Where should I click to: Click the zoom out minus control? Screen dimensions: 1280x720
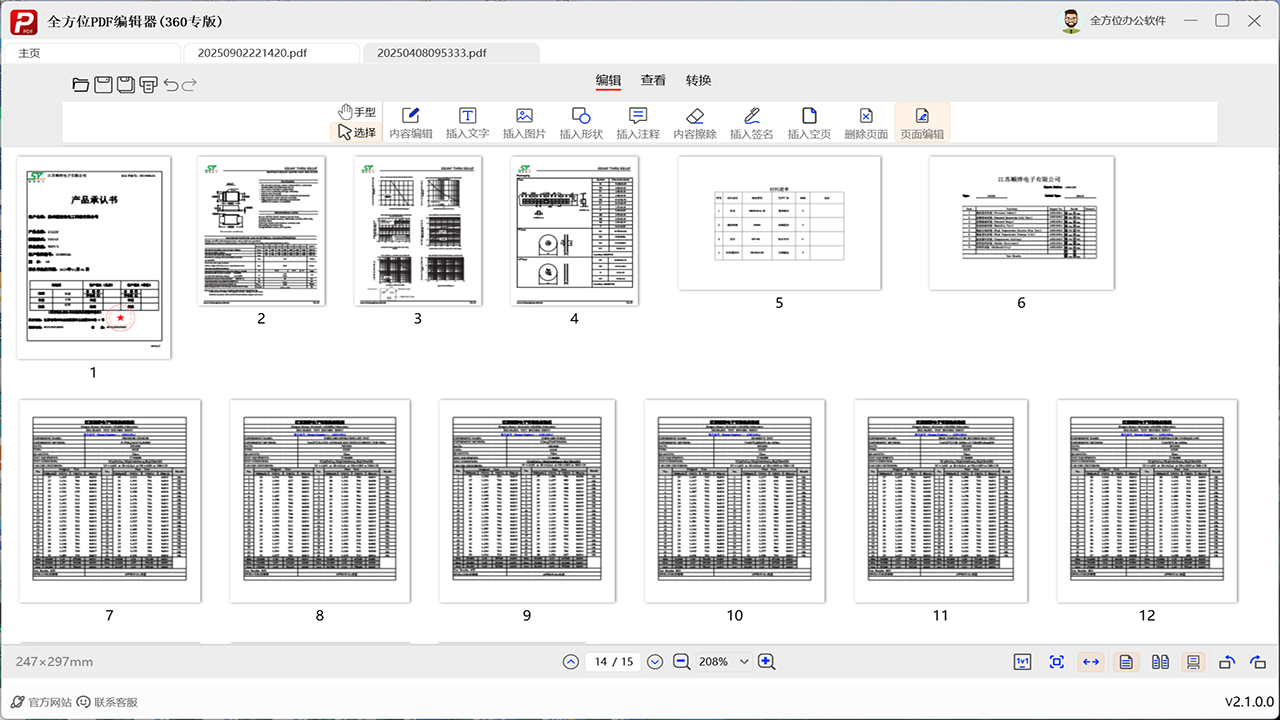pyautogui.click(x=681, y=661)
